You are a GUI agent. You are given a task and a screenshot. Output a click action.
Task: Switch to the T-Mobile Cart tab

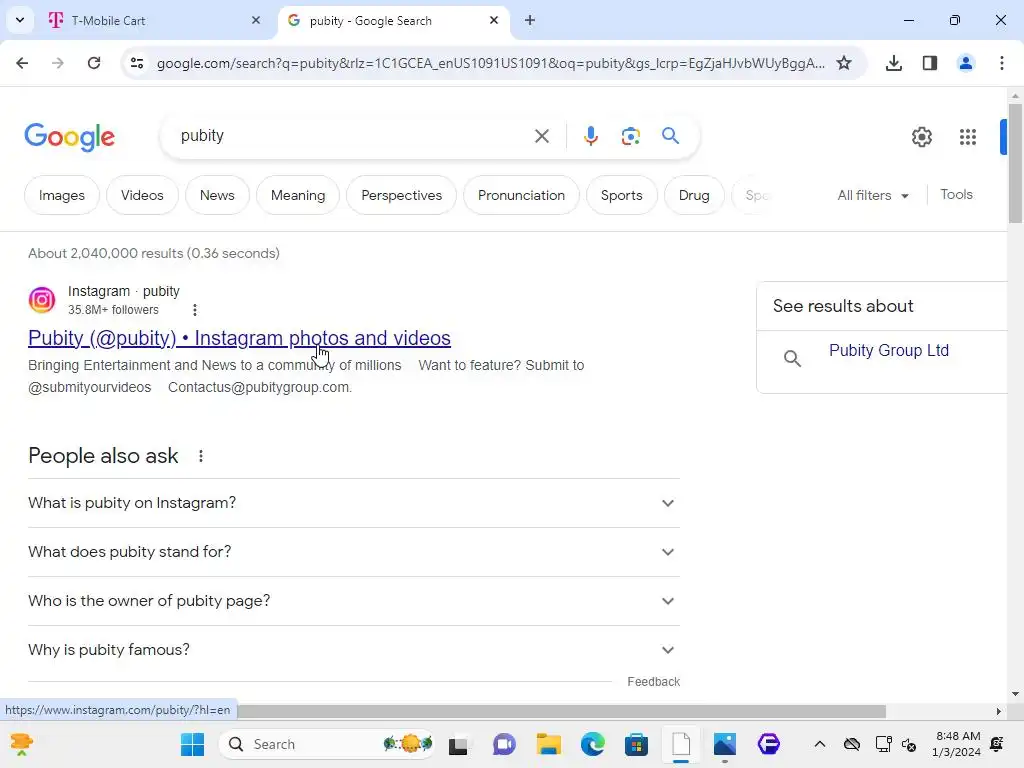click(x=154, y=21)
